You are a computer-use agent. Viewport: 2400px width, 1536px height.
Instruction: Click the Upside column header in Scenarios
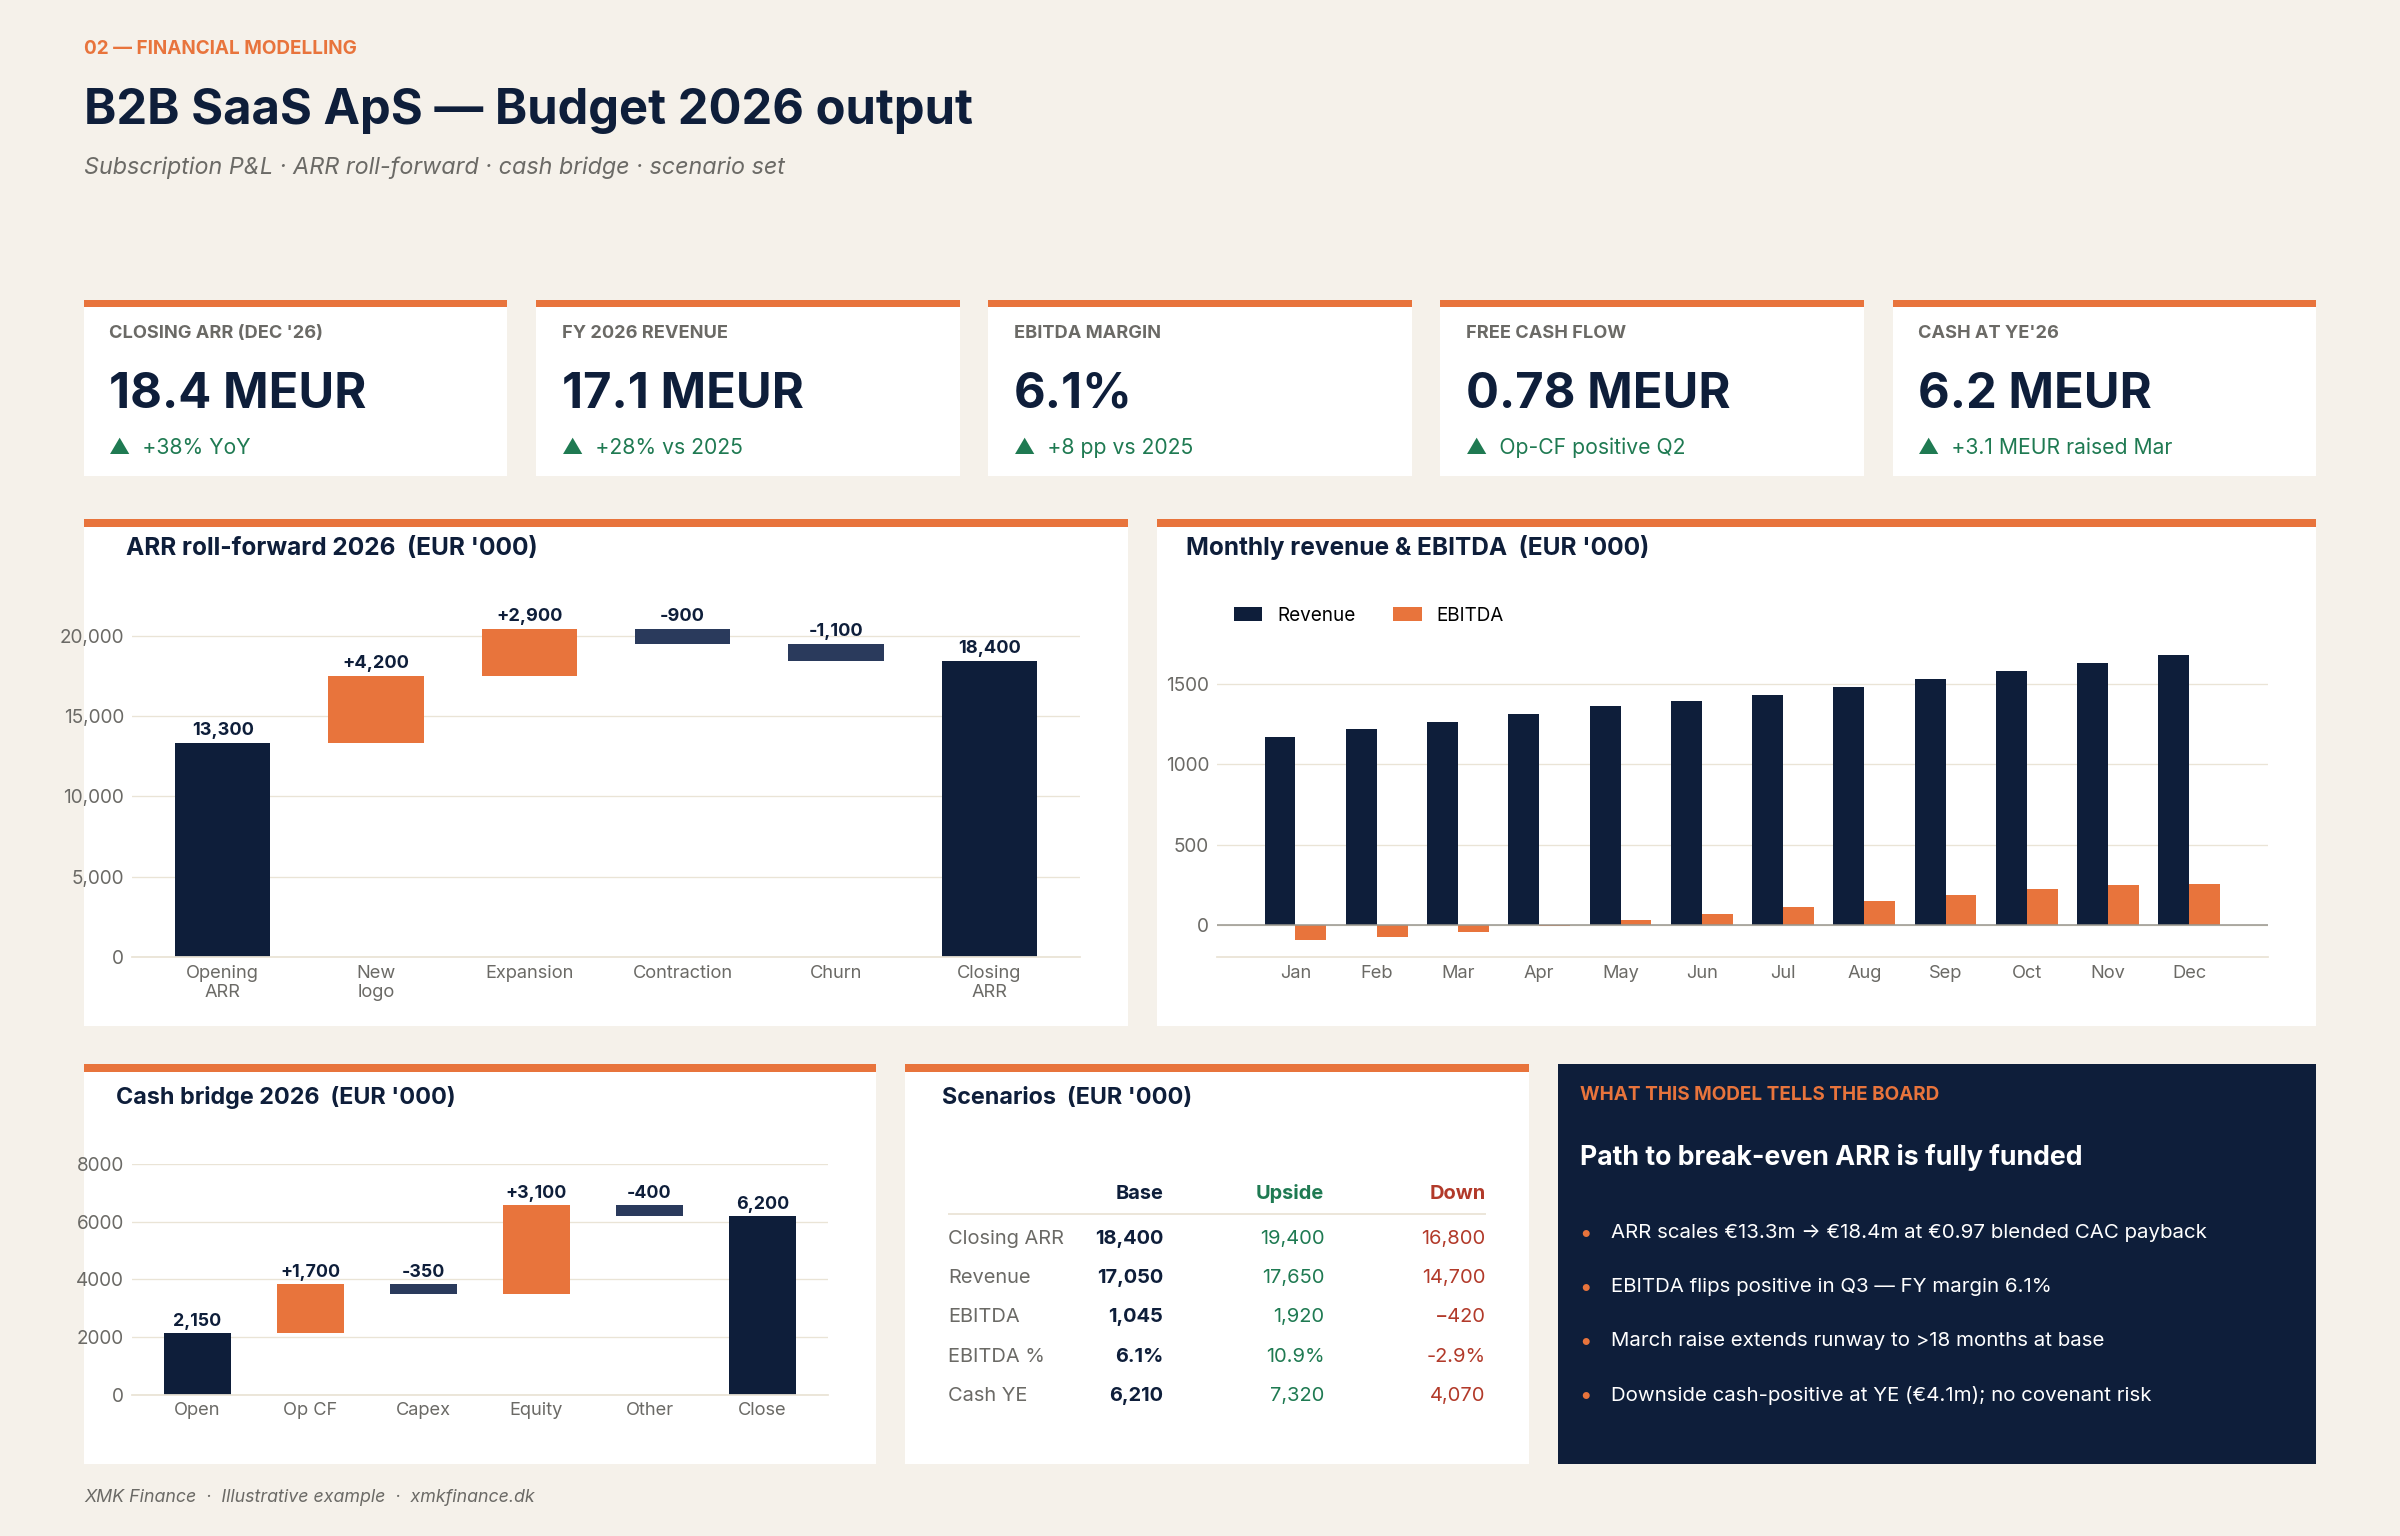coord(1289,1192)
